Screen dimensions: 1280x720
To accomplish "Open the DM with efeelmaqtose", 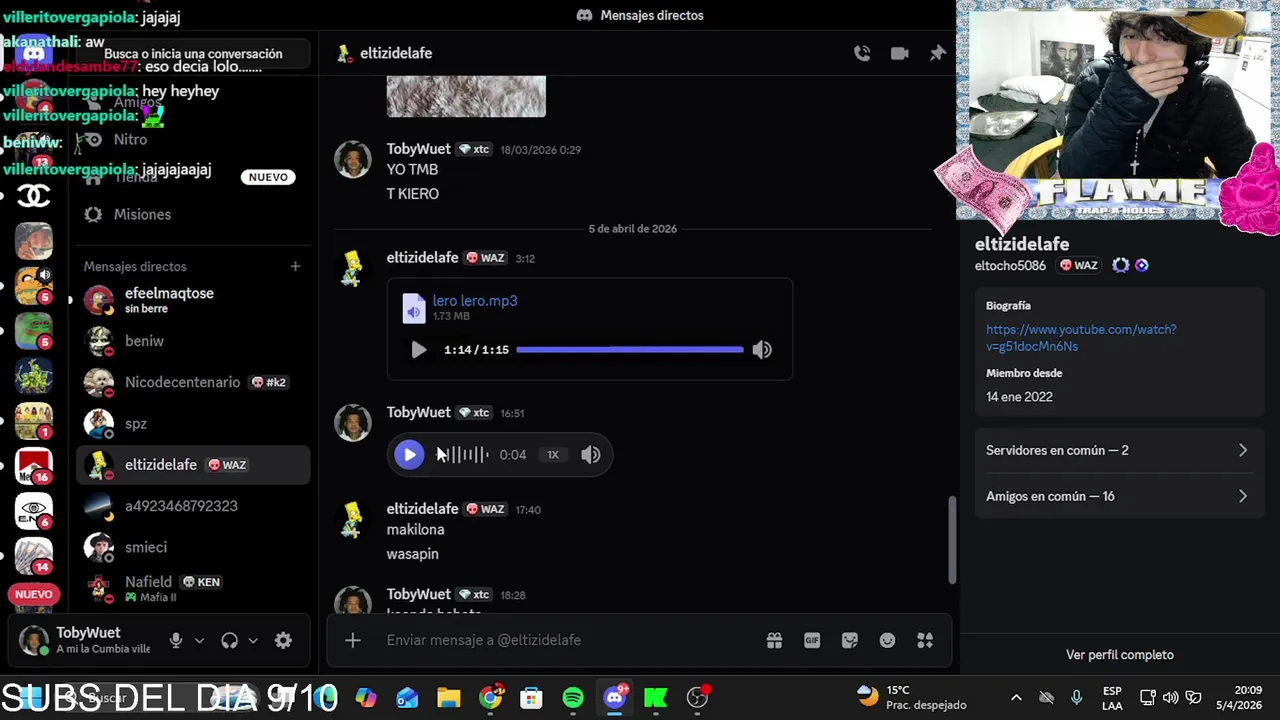I will click(x=193, y=300).
